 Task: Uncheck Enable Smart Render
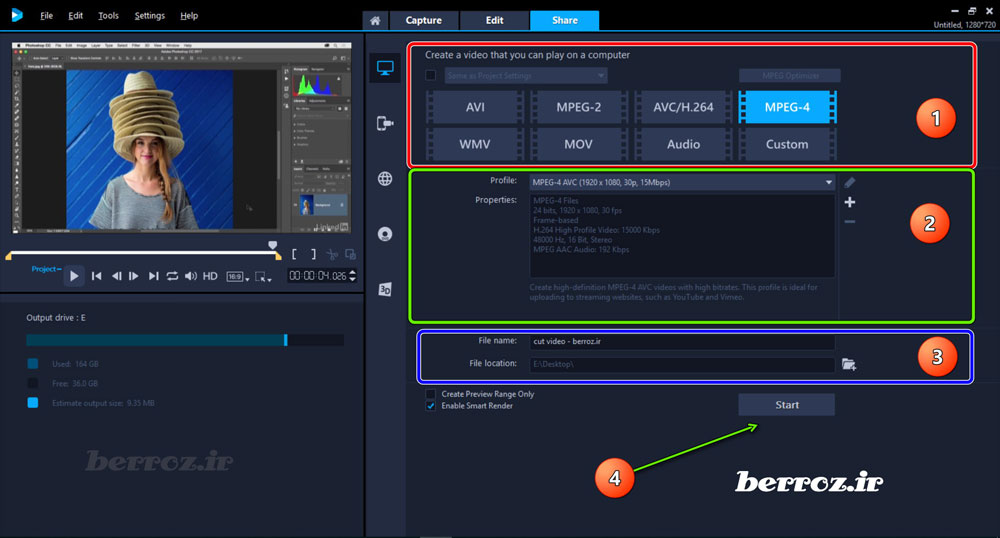point(431,406)
